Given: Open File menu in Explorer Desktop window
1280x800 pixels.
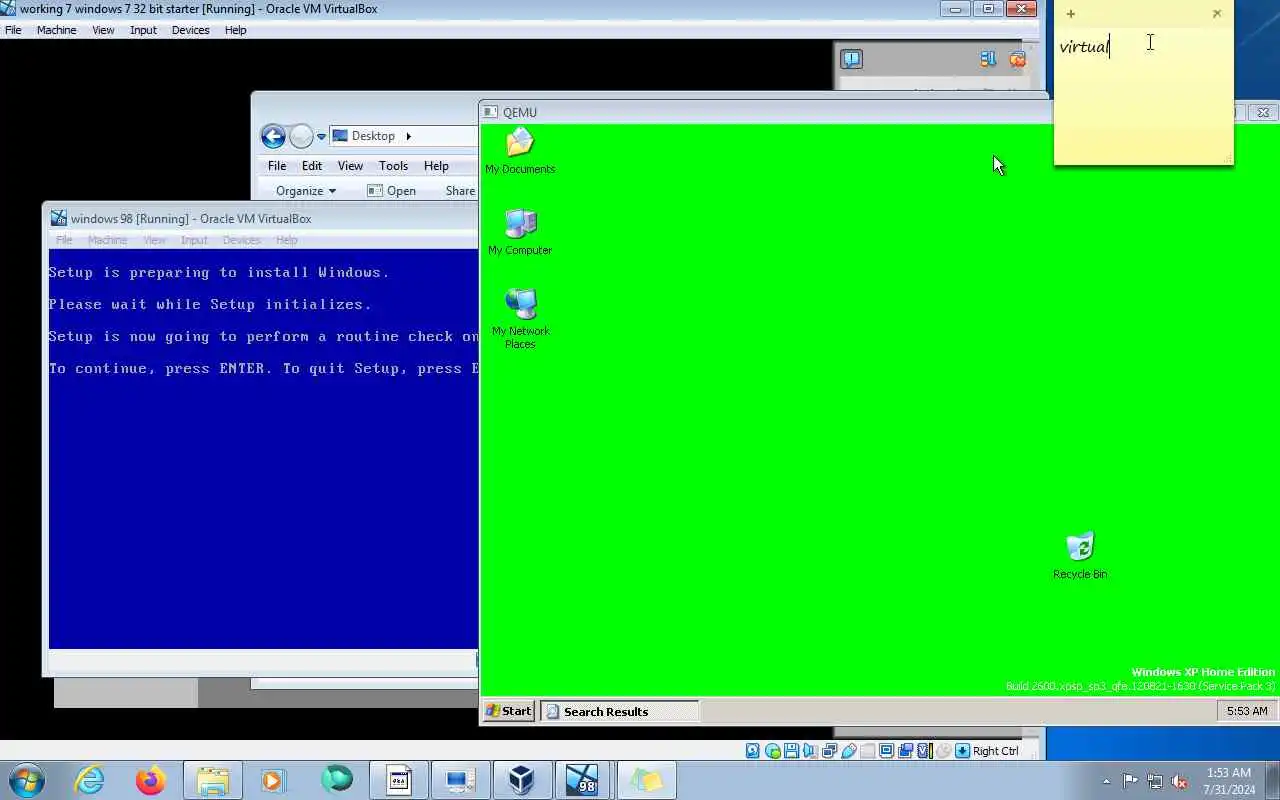Looking at the screenshot, I should (277, 166).
